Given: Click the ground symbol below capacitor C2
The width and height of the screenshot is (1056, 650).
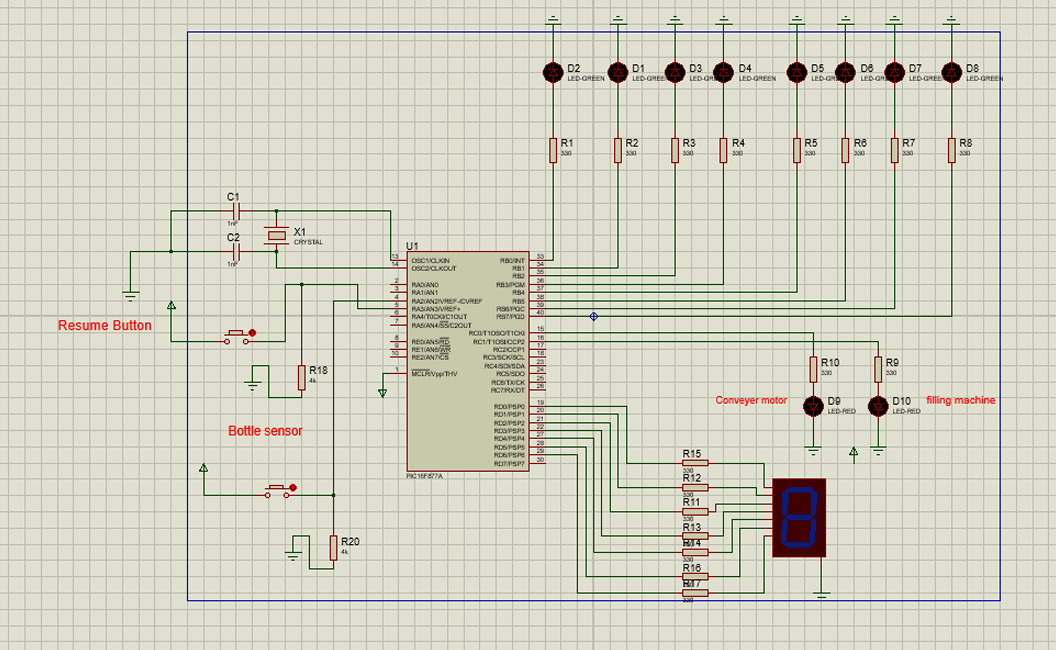Looking at the screenshot, I should pyautogui.click(x=131, y=296).
